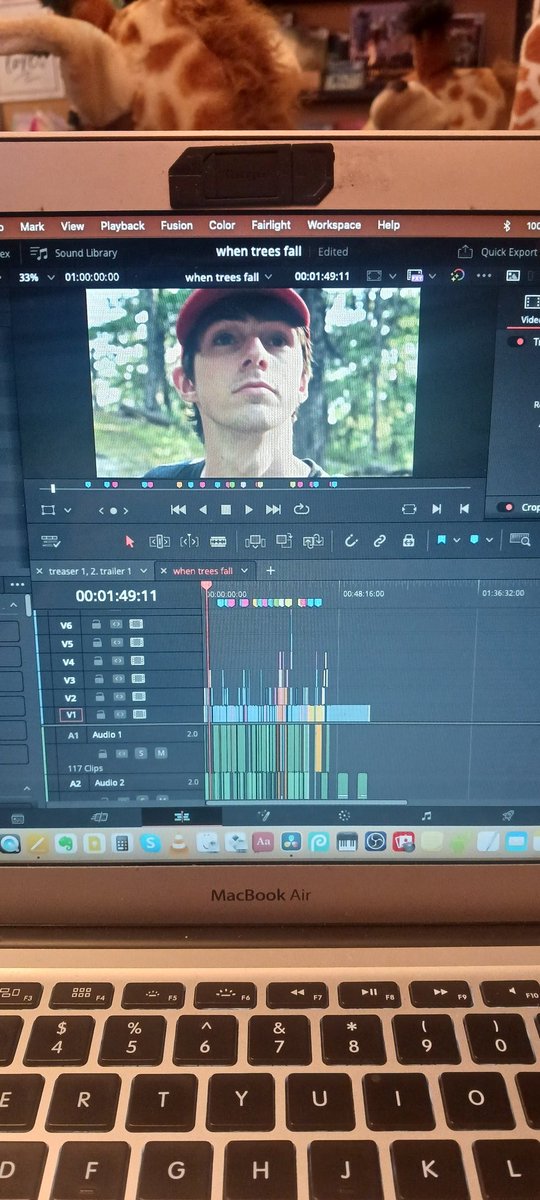Viewport: 540px width, 1200px height.
Task: Switch to the Deliver page rocket icon
Action: [508, 815]
